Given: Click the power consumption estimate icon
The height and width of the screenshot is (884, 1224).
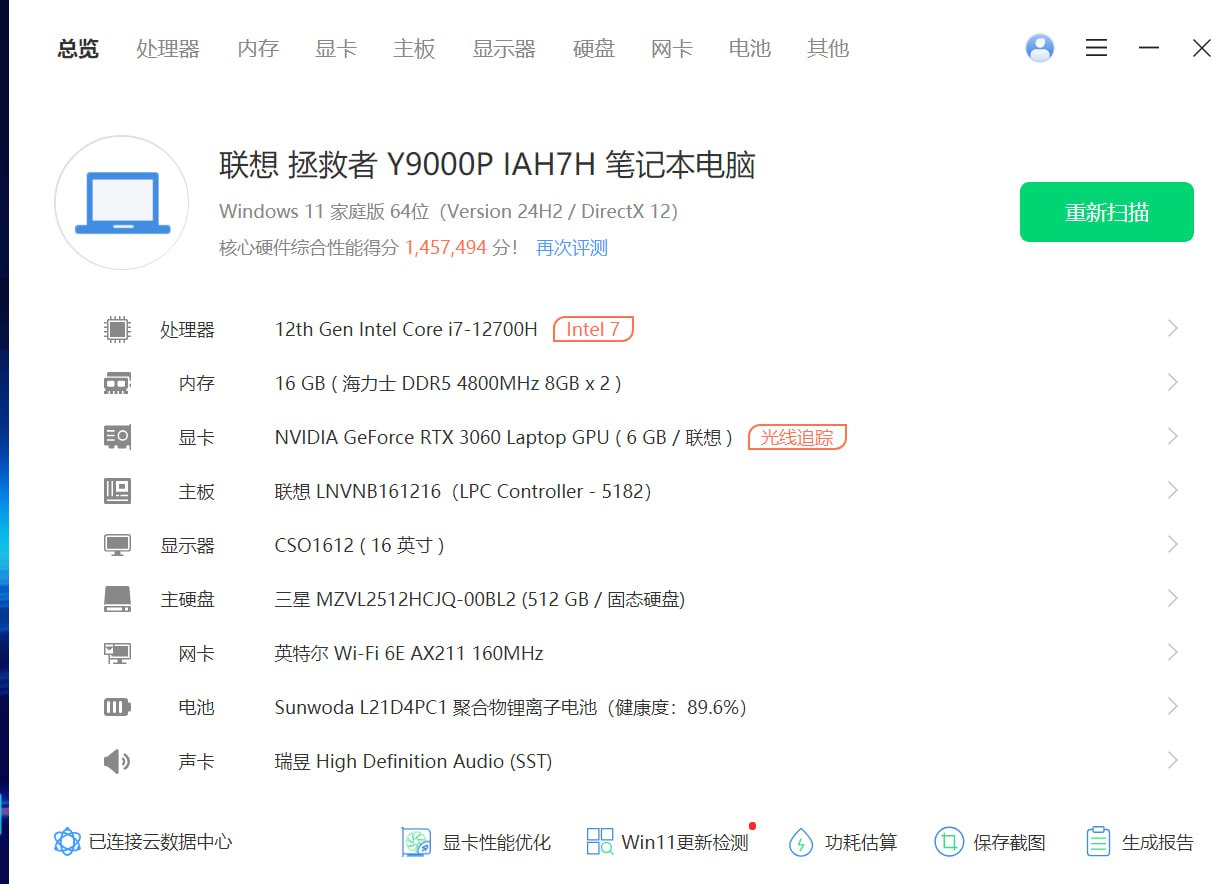Looking at the screenshot, I should [x=801, y=842].
